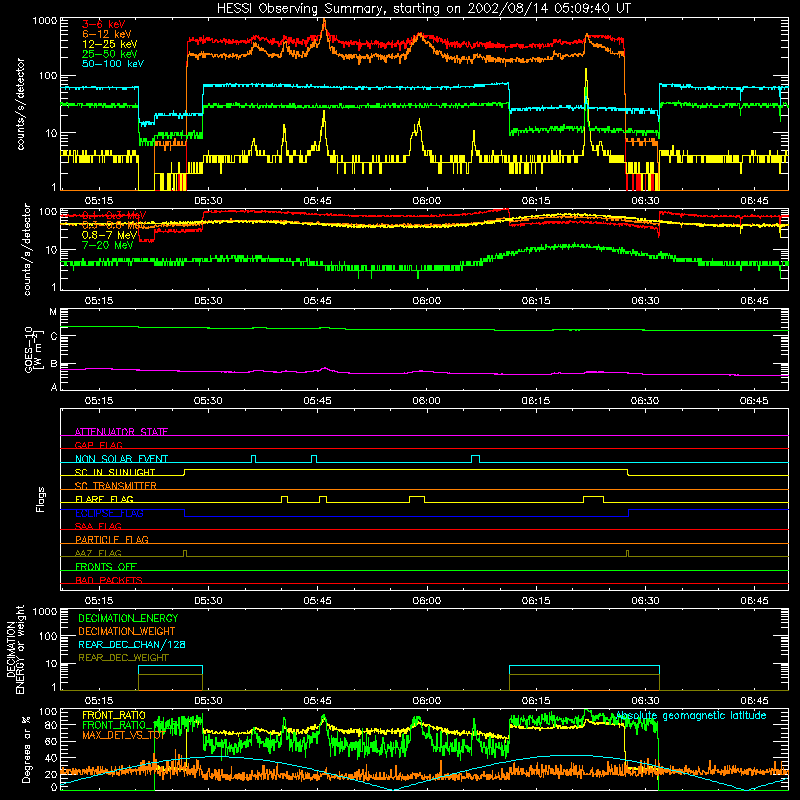The width and height of the screenshot is (800, 800).
Task: Pick the REAR_DEC_WEIGHT legend entry
Action: click(123, 658)
